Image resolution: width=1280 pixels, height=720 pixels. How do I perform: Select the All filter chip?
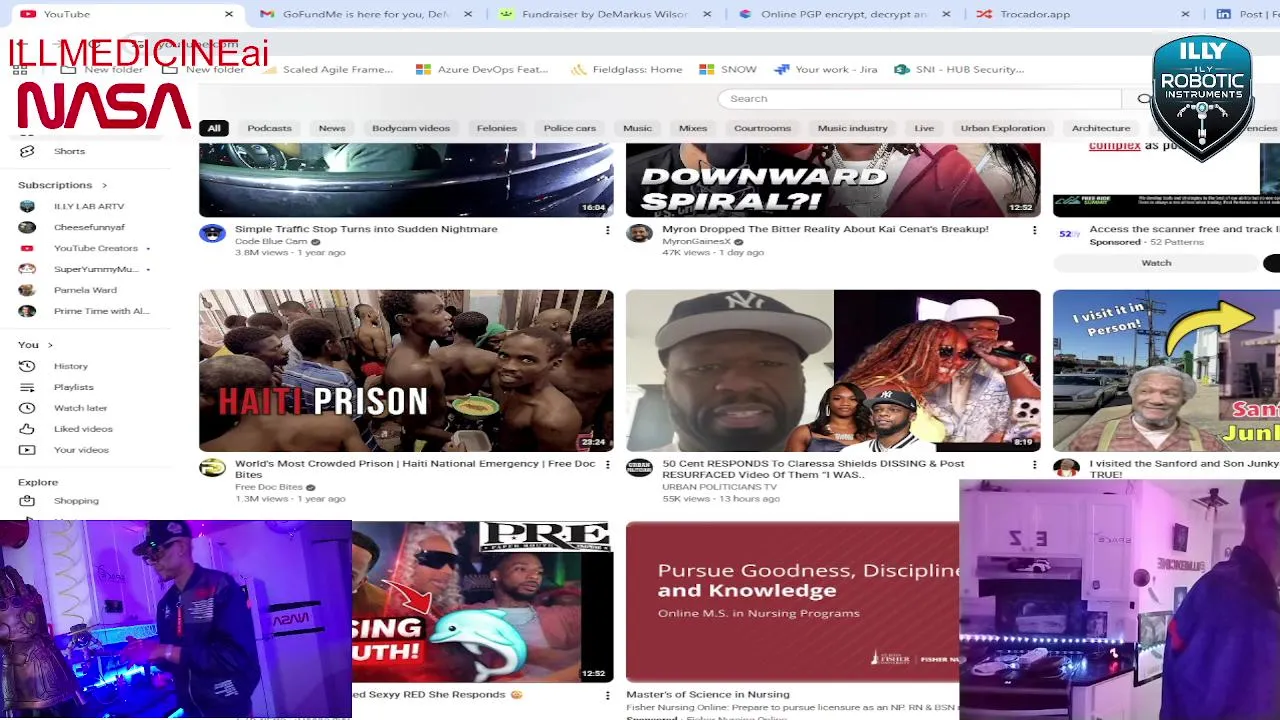click(x=214, y=128)
